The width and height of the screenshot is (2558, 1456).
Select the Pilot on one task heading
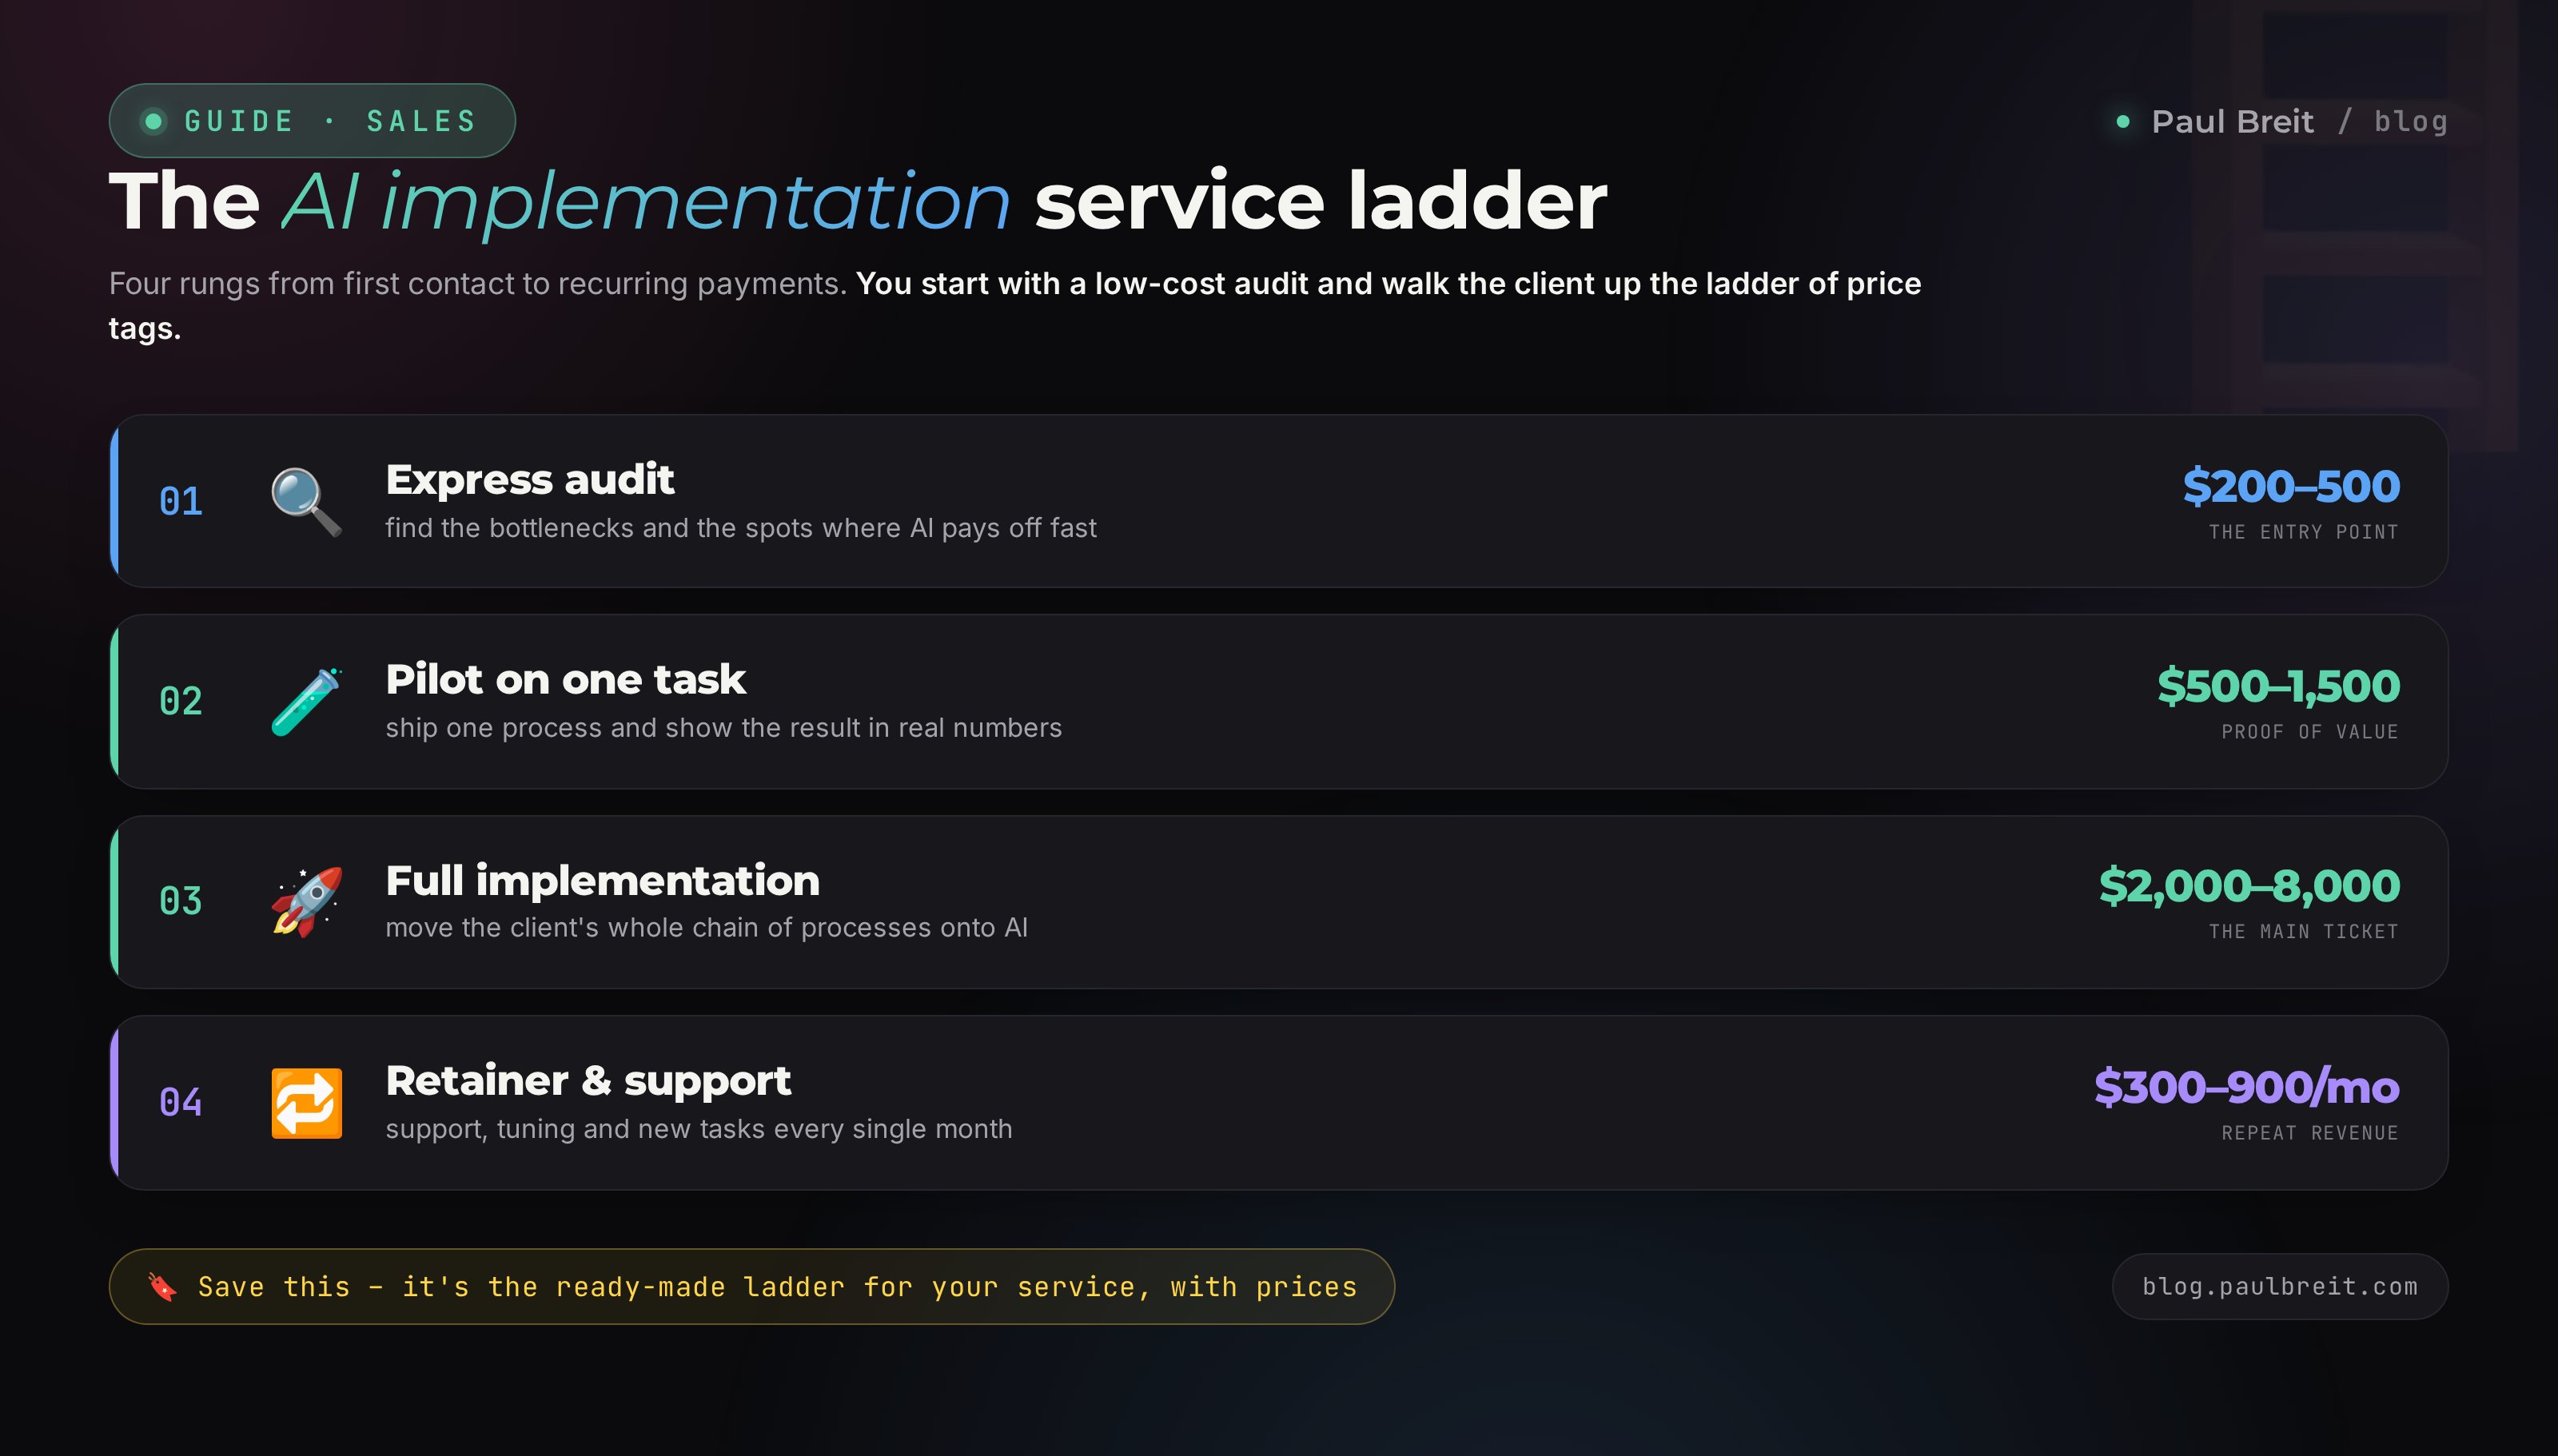point(566,680)
